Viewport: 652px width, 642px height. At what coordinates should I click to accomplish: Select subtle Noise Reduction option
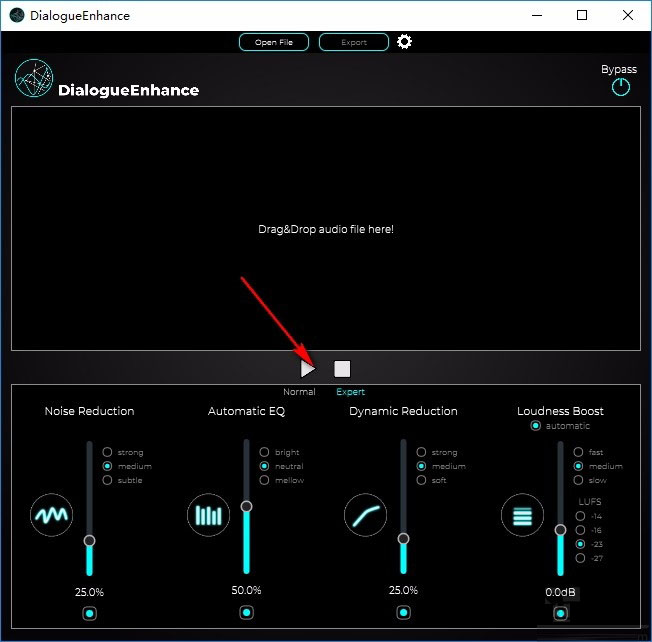[107, 480]
